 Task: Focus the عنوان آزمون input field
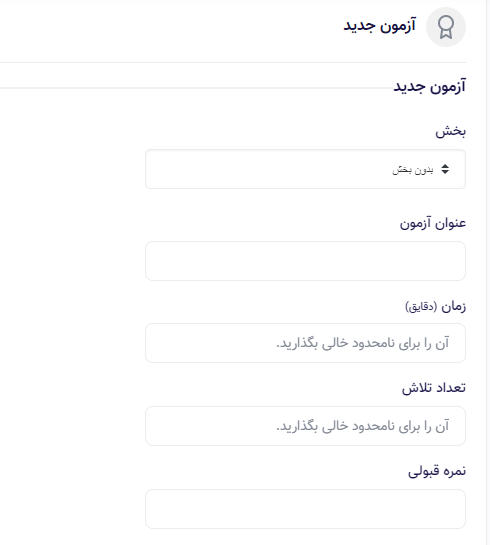tap(305, 261)
